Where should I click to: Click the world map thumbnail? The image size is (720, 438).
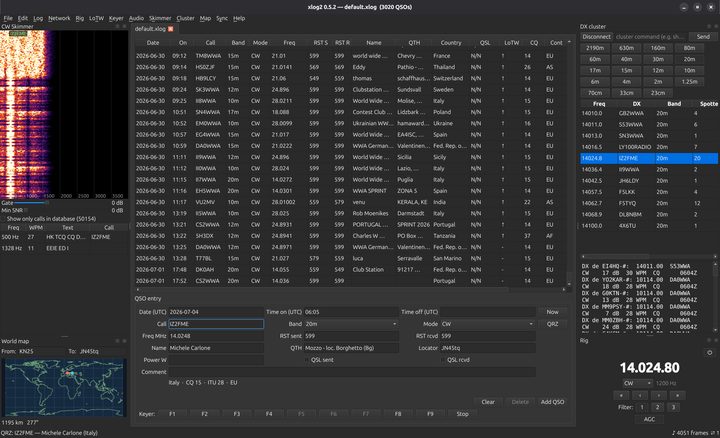click(x=64, y=387)
